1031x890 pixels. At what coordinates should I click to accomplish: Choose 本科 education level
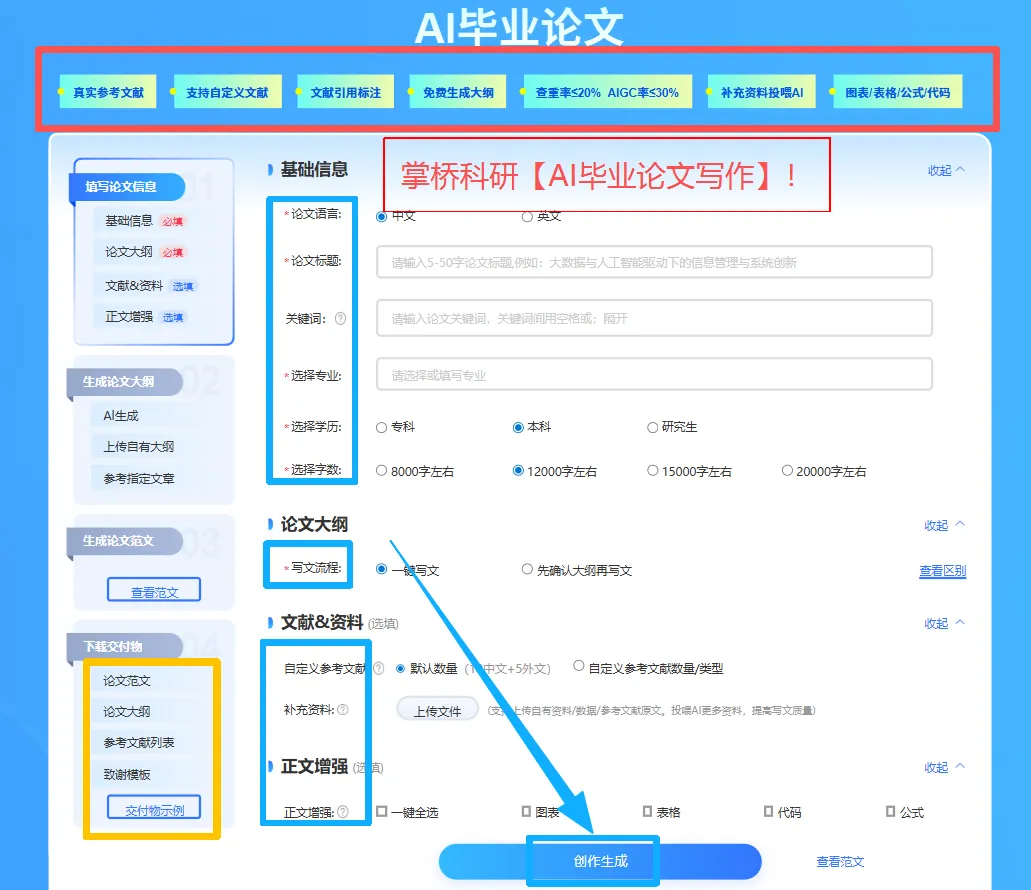point(518,427)
